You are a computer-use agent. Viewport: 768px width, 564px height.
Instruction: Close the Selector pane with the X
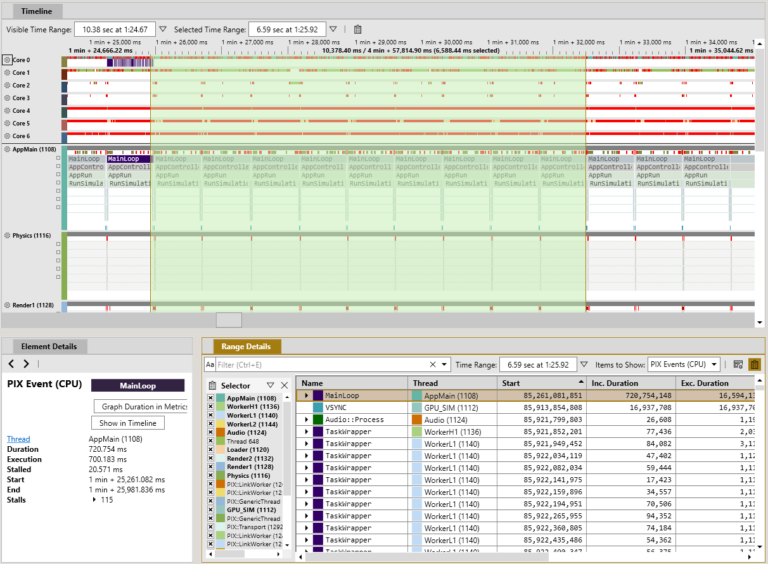pyautogui.click(x=284, y=385)
